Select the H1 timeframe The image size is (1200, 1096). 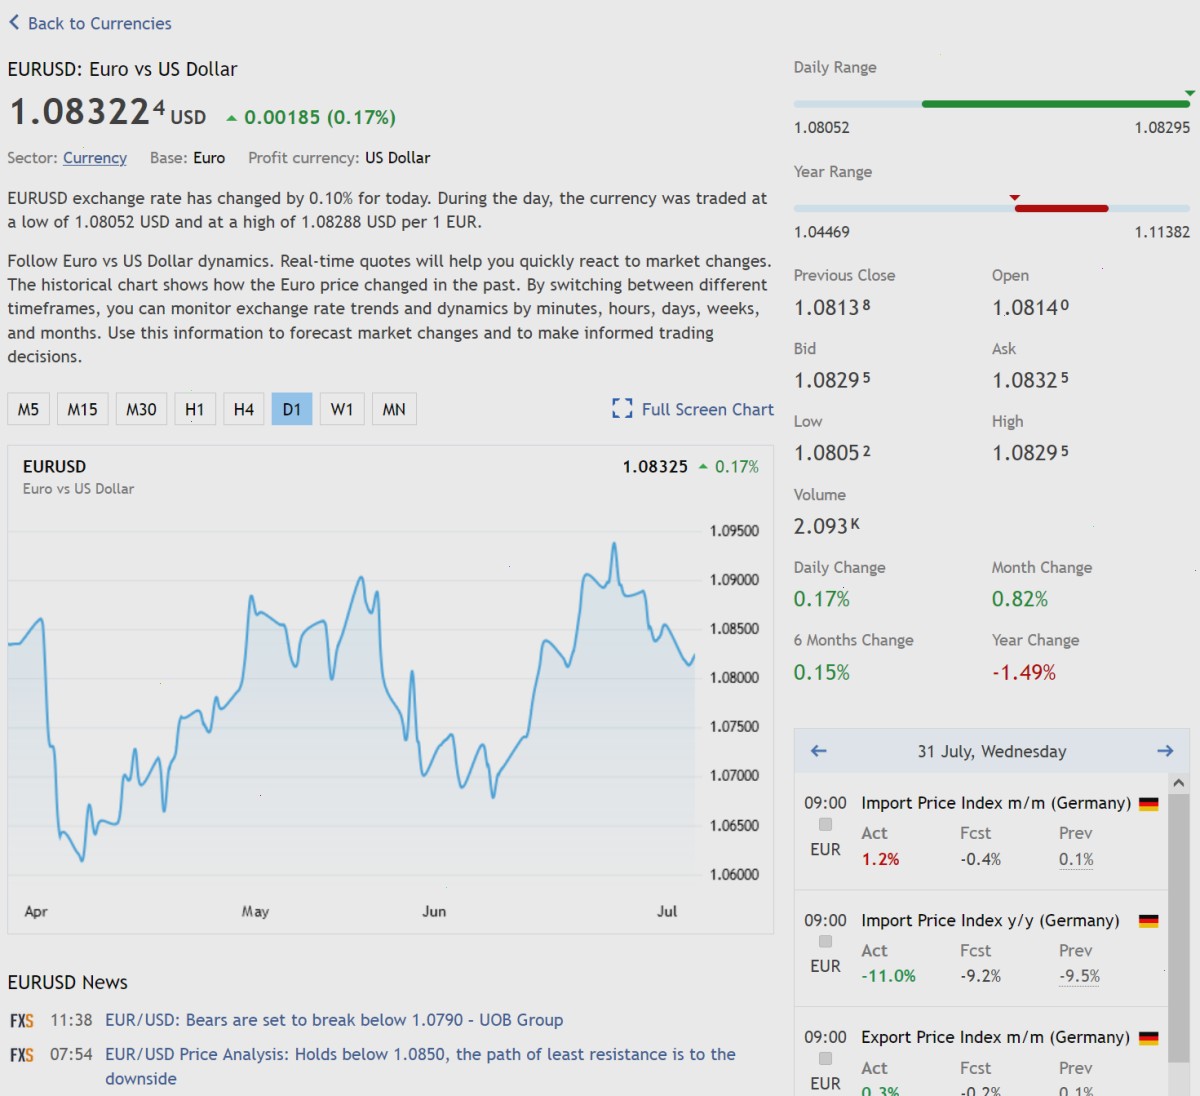[195, 409]
